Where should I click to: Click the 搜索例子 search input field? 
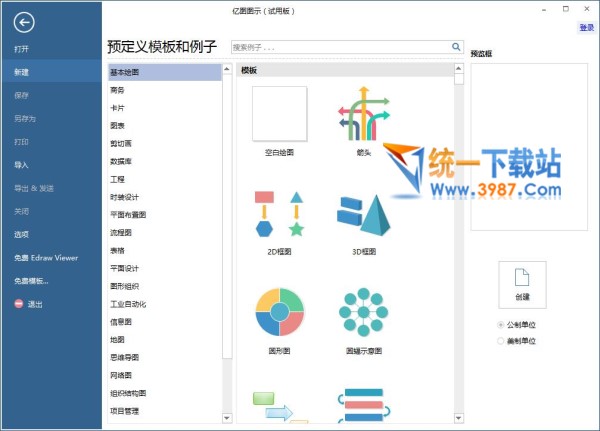point(338,47)
